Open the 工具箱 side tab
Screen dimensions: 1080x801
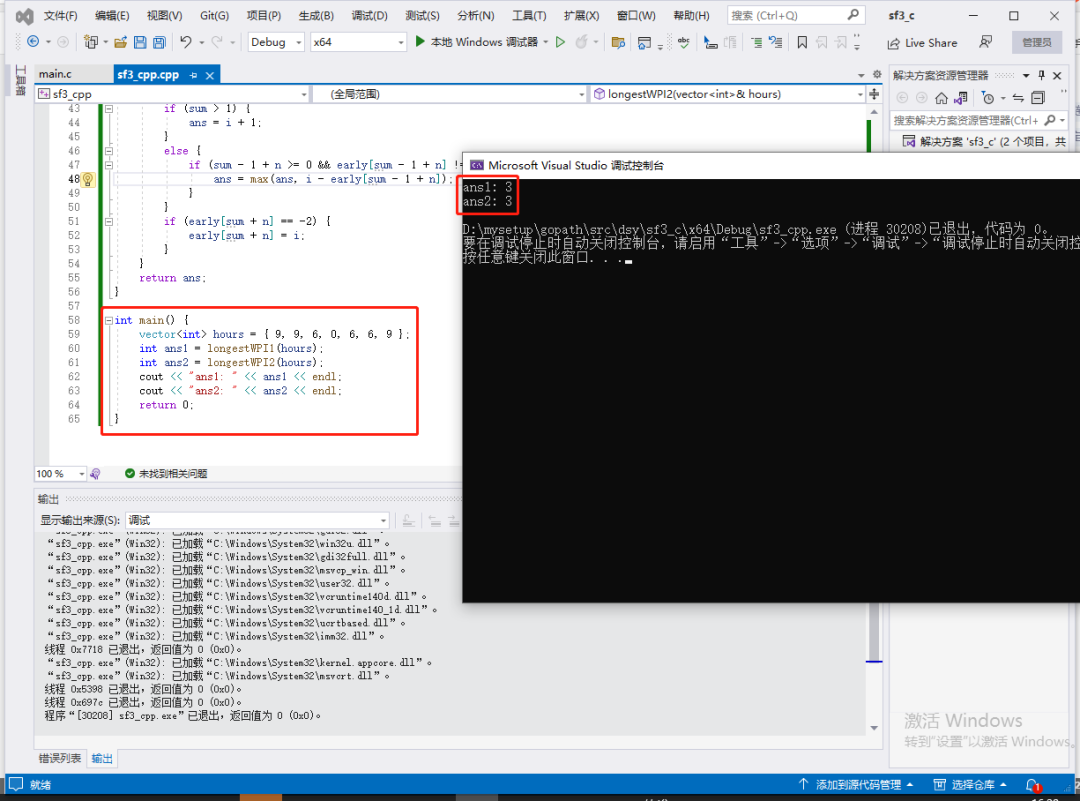pos(20,81)
